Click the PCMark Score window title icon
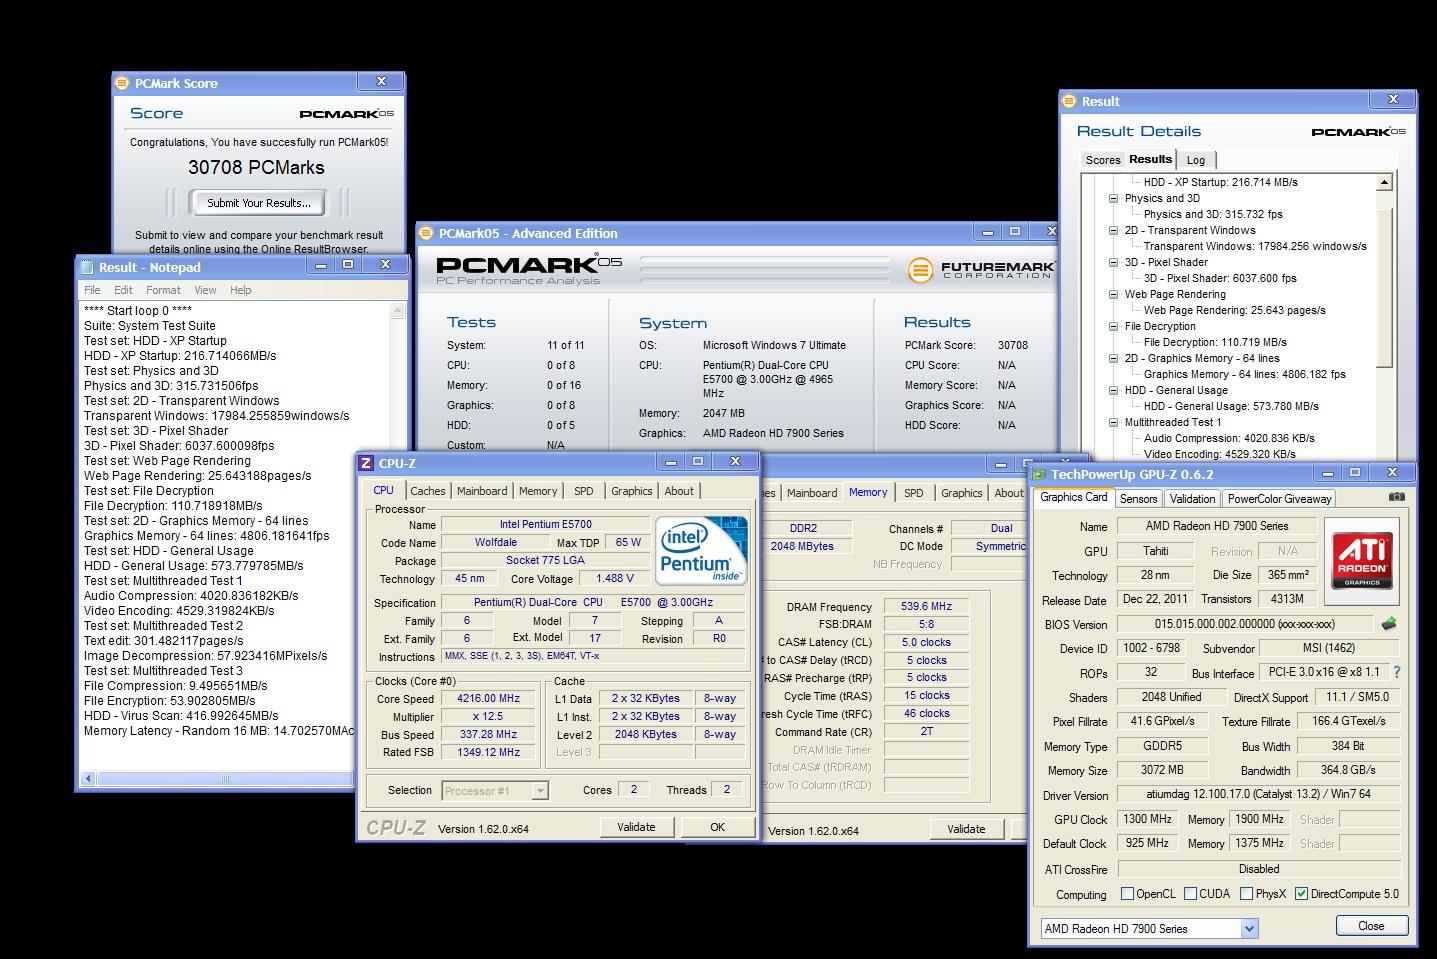 [122, 83]
